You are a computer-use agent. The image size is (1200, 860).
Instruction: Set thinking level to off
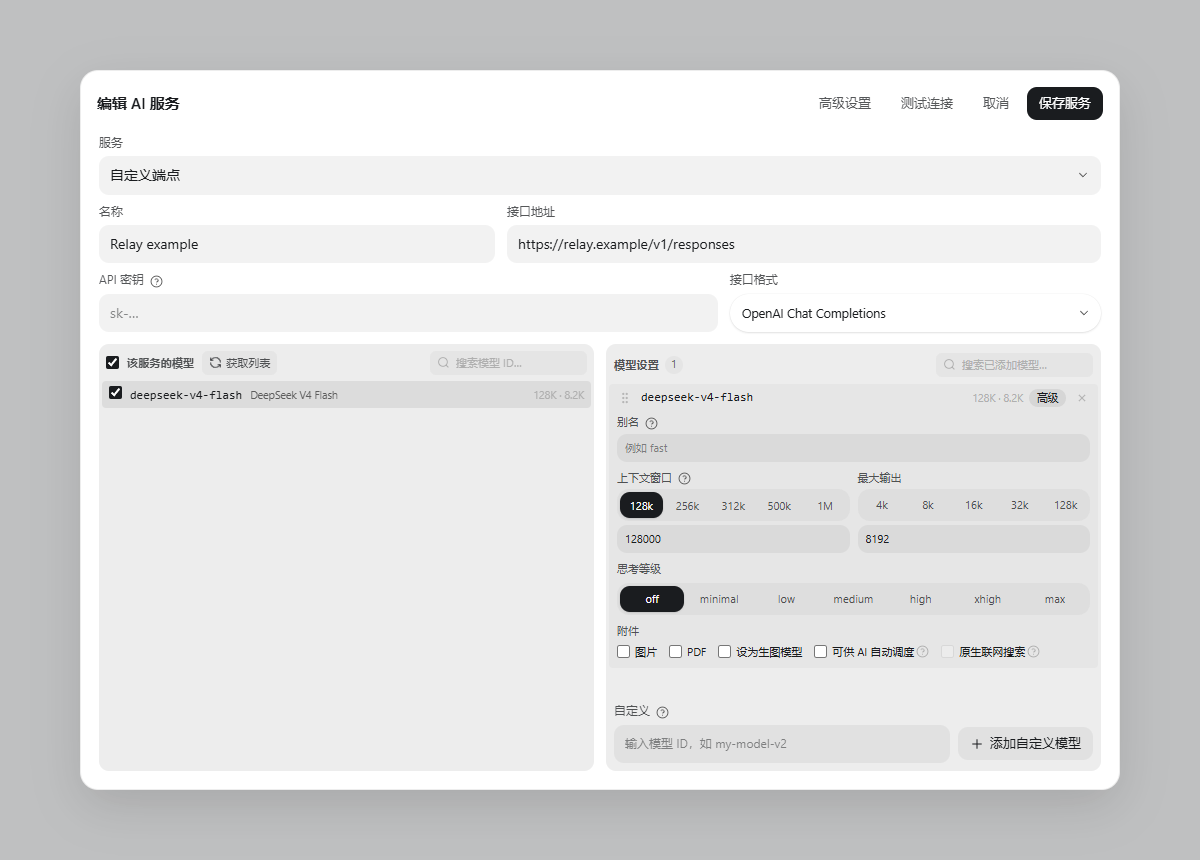coord(652,599)
